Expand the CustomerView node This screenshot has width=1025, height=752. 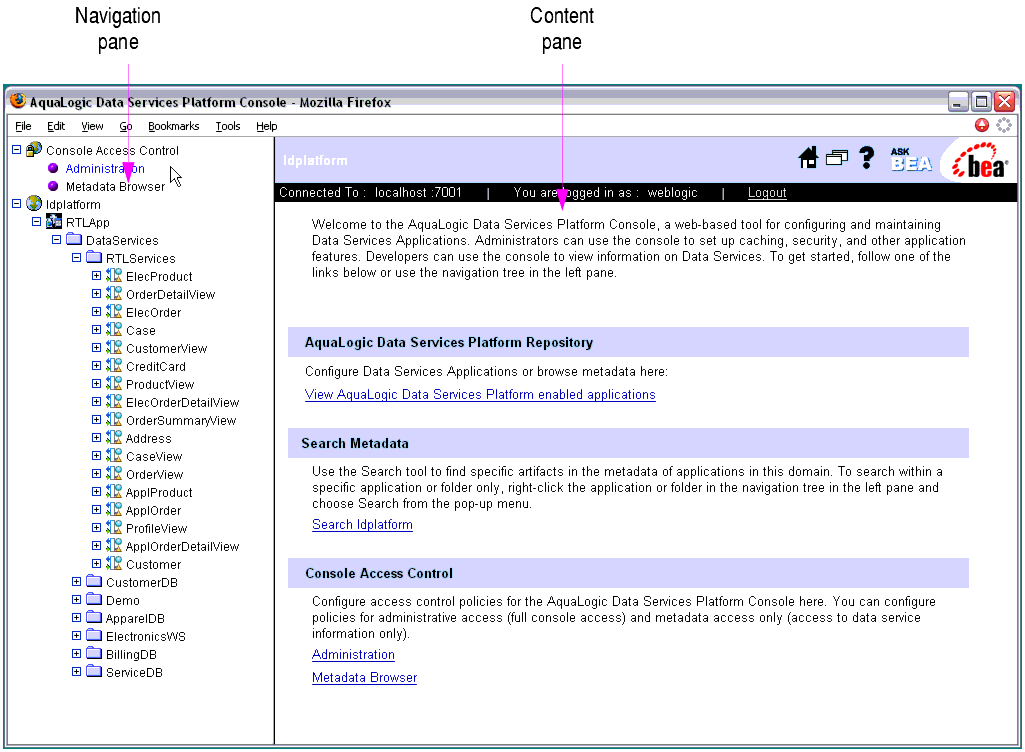(96, 348)
